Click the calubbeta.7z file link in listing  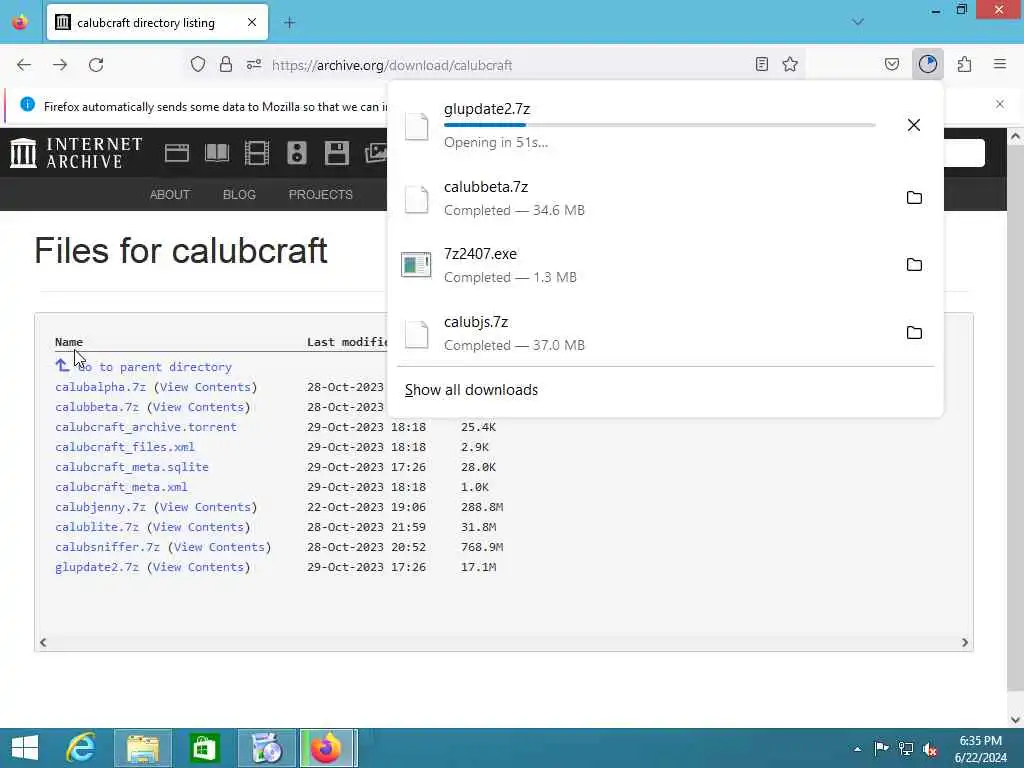(97, 407)
